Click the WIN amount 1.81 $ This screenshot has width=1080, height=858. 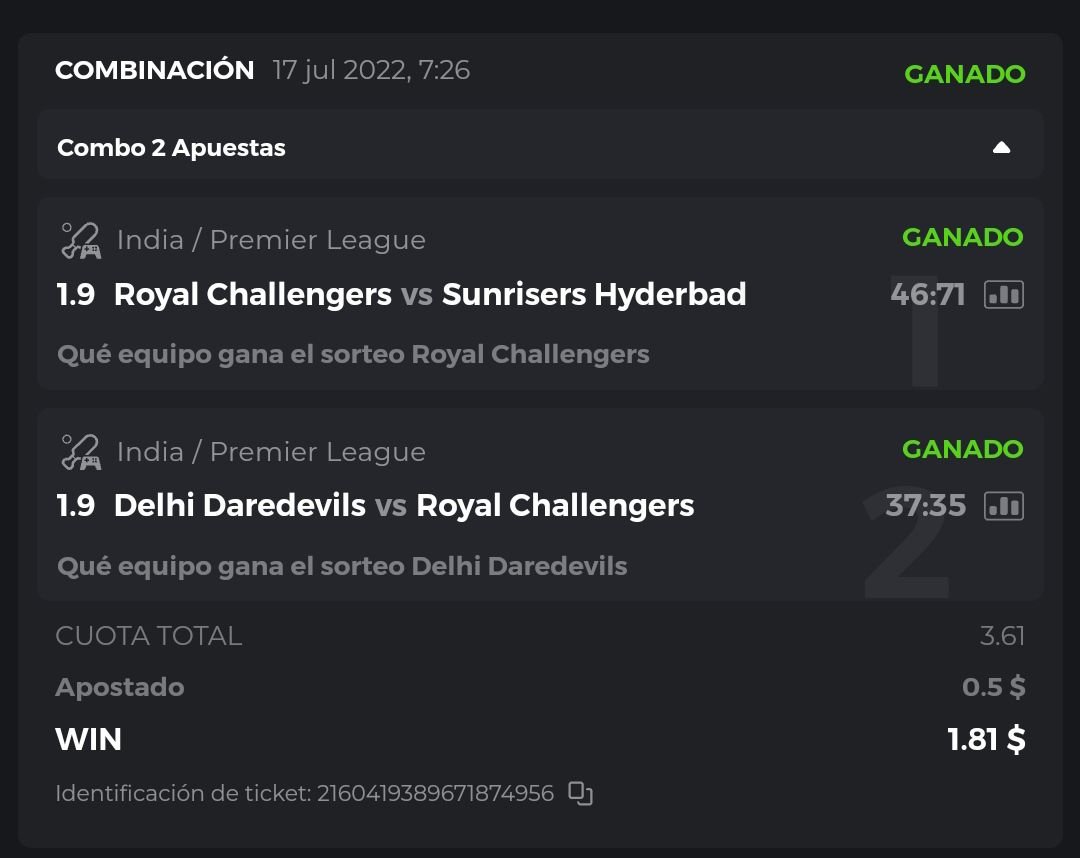pyautogui.click(x=986, y=739)
